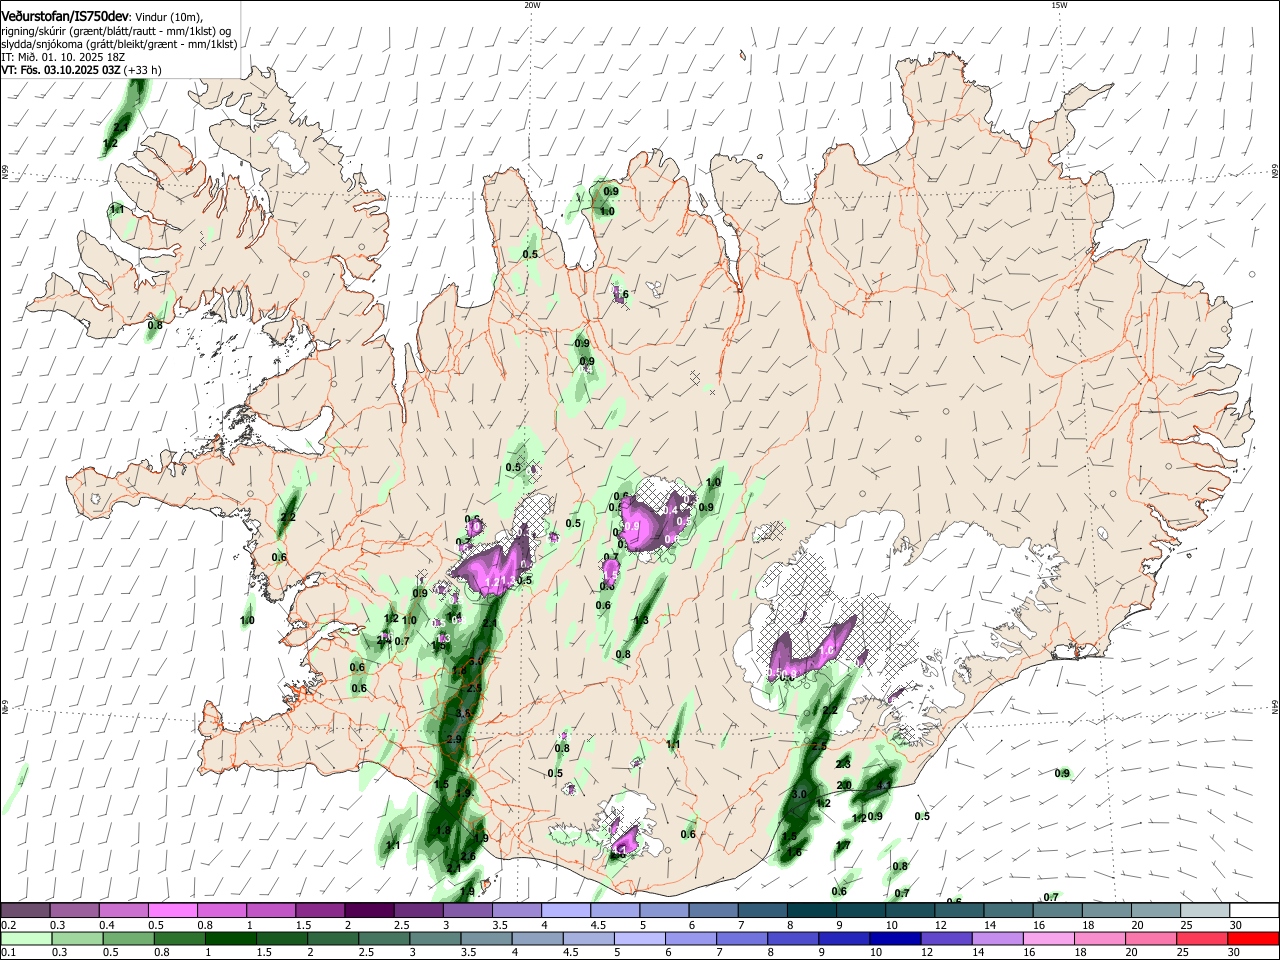Click the 'slydda/snjókoma' legend description line

tap(119, 44)
